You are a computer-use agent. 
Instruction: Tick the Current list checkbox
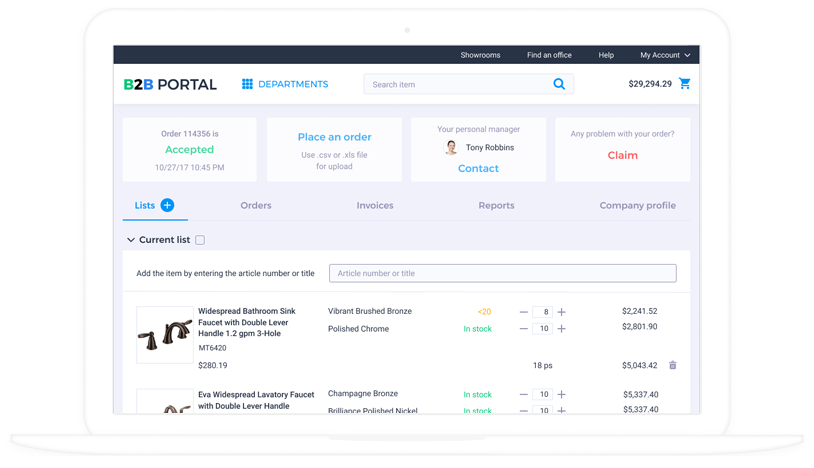pos(200,240)
